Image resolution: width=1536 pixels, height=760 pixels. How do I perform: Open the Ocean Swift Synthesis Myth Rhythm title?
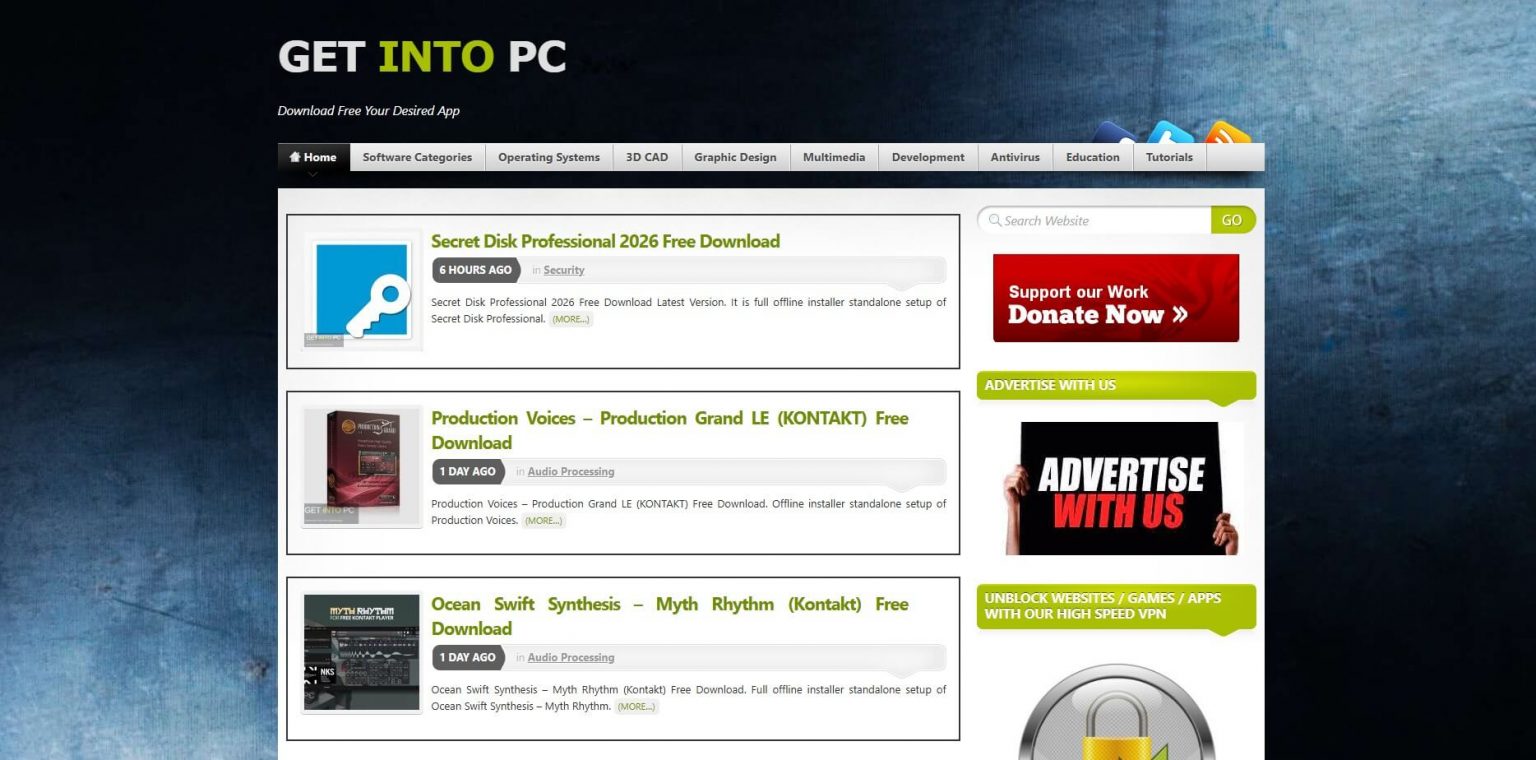670,616
